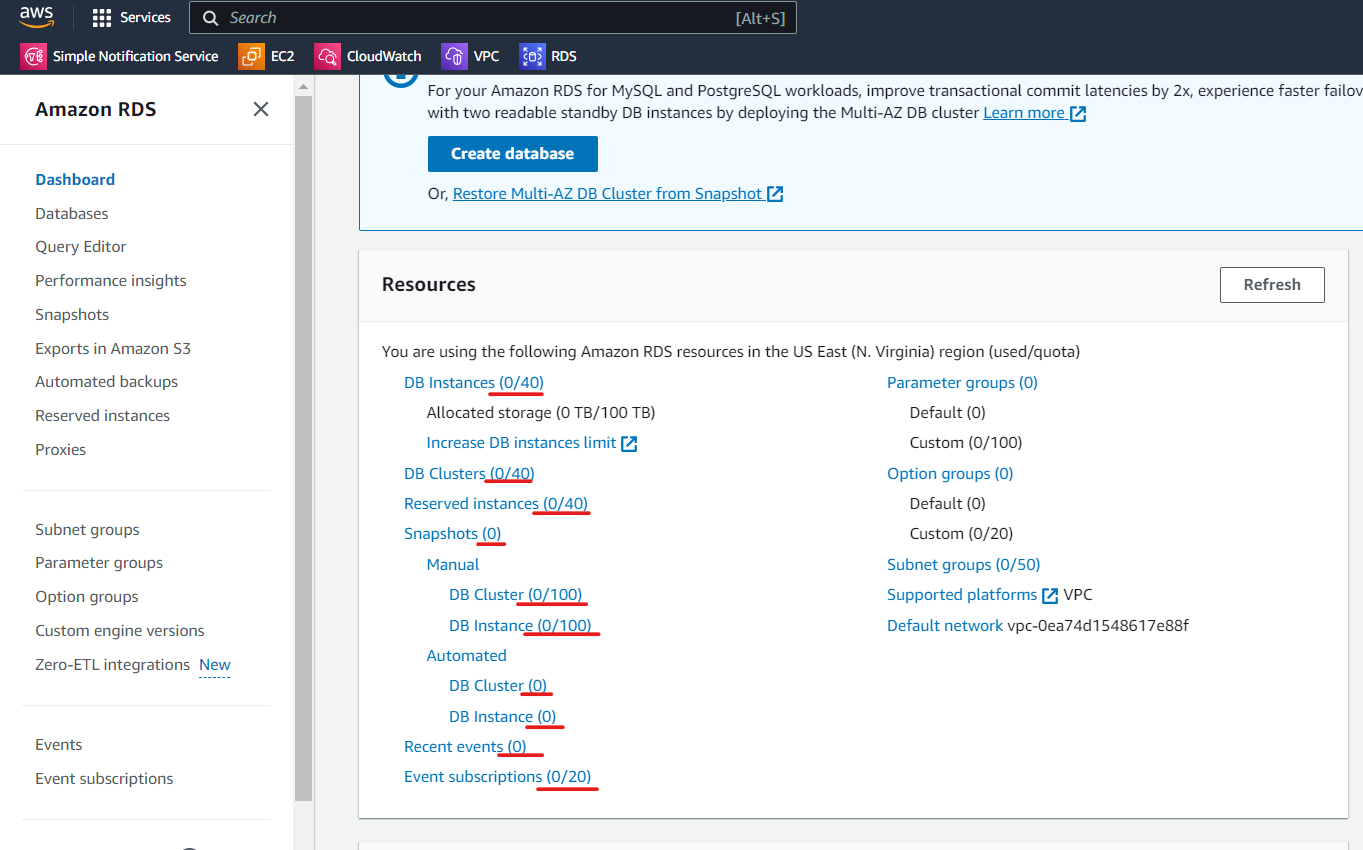Click the Create database button
This screenshot has height=850, width=1363.
(x=513, y=154)
